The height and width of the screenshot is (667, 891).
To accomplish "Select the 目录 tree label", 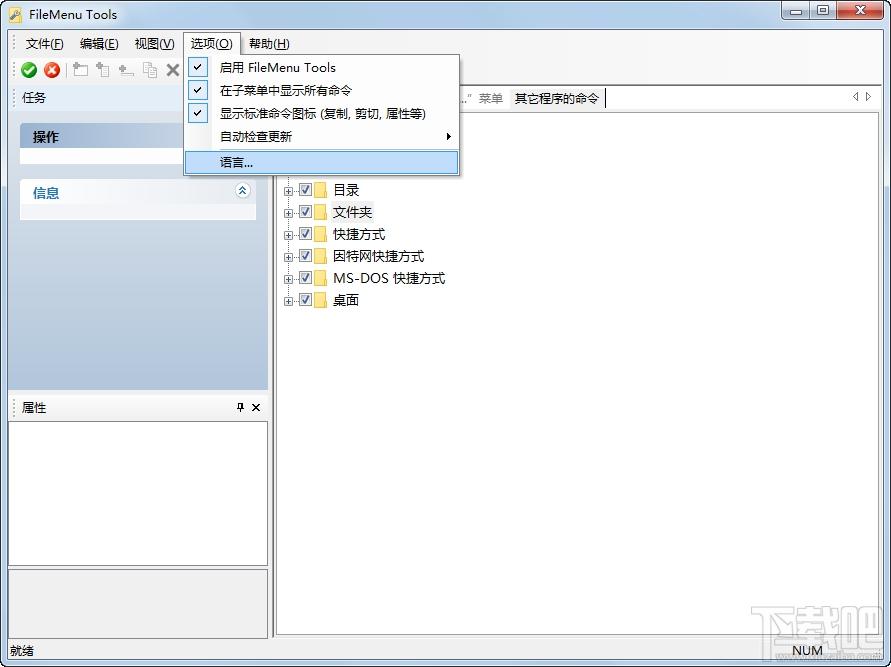I will [x=346, y=190].
